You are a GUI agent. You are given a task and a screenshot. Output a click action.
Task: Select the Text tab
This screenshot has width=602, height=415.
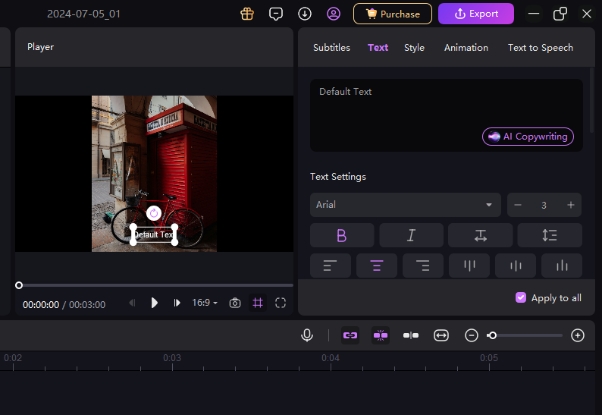[378, 48]
